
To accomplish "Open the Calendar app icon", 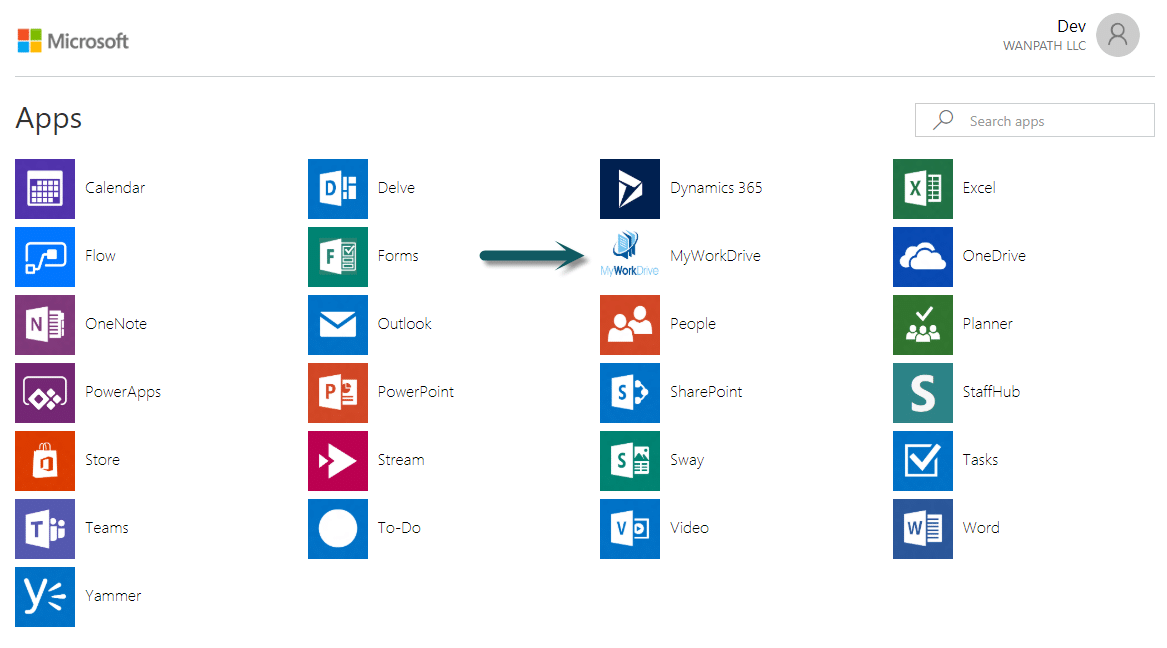I will tap(45, 188).
